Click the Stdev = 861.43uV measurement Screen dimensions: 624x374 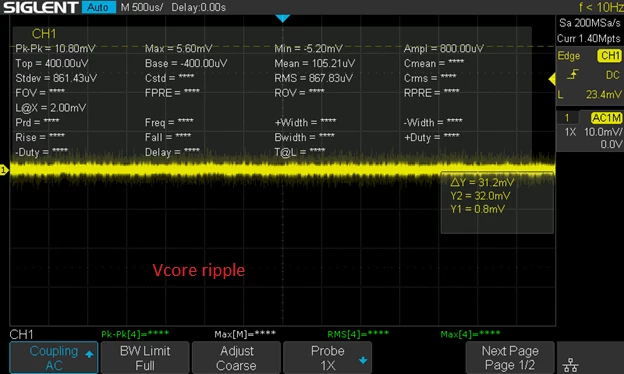pyautogui.click(x=56, y=78)
